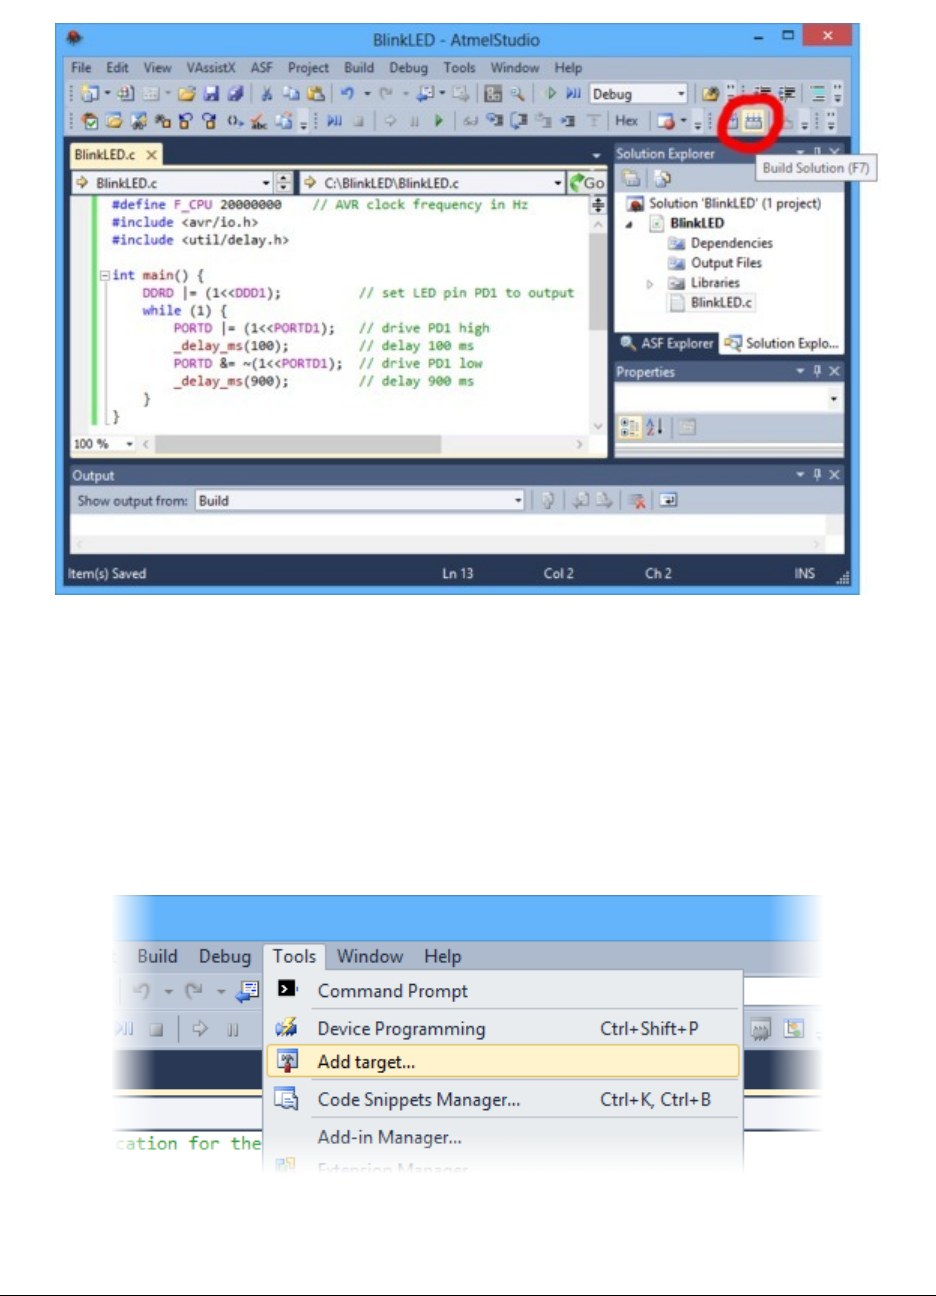Click the Build Solution icon in AtmelStudio toolbar
The width and height of the screenshot is (936, 1296).
click(753, 121)
